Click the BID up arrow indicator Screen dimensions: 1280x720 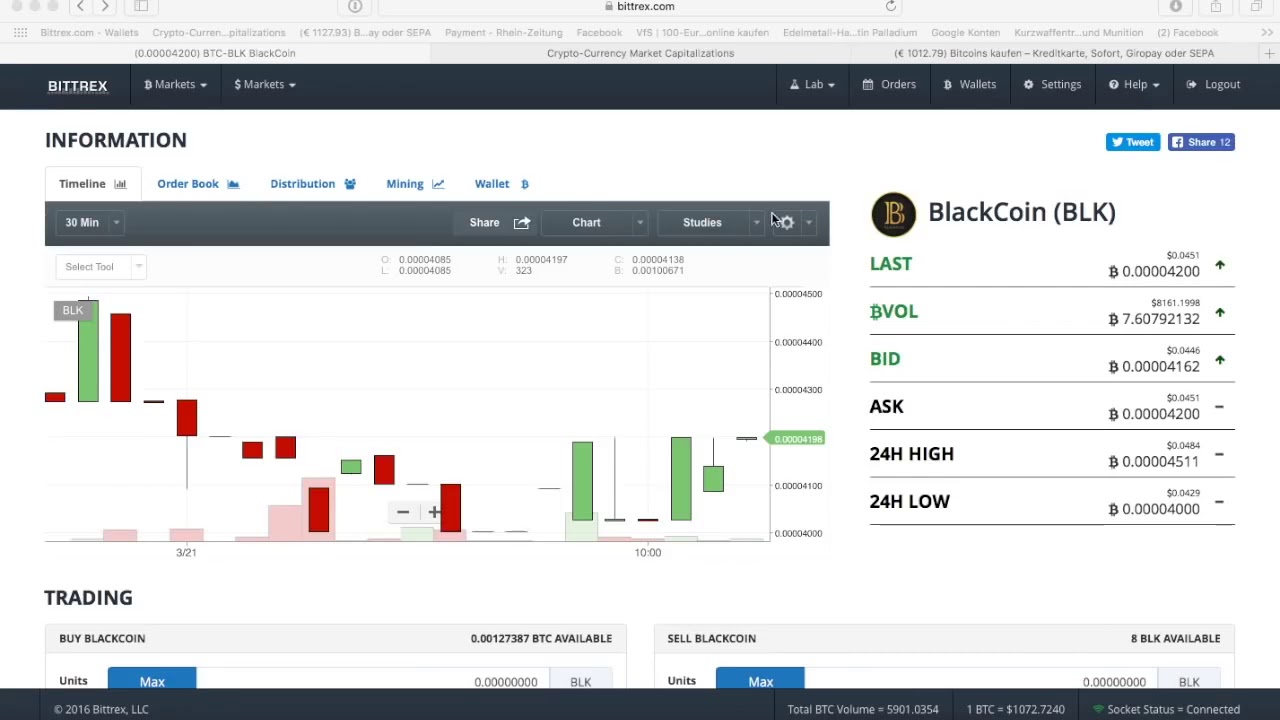tap(1220, 360)
